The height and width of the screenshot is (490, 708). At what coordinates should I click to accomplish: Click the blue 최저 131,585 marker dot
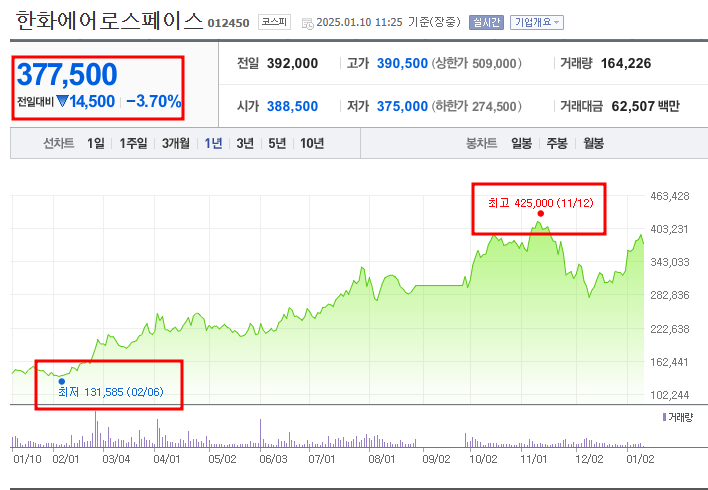point(62,382)
